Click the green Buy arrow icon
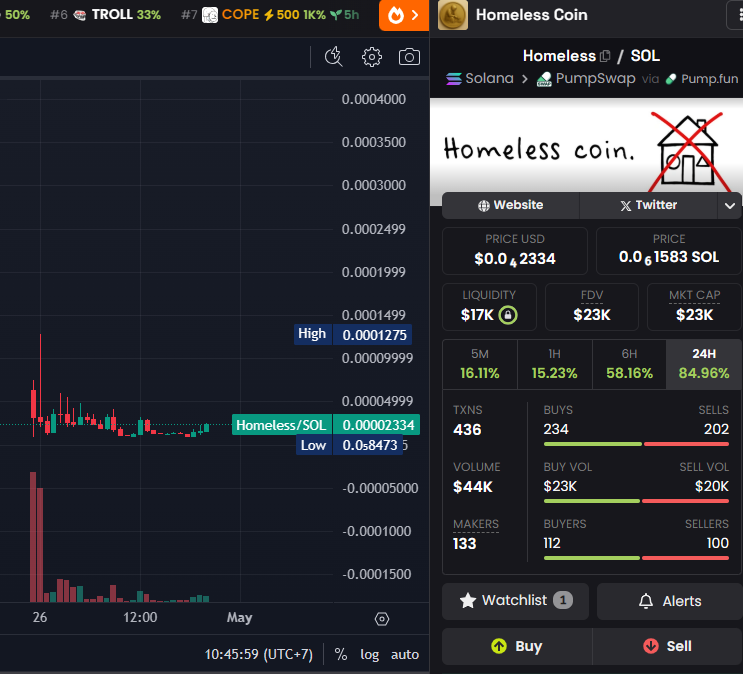Image resolution: width=743 pixels, height=674 pixels. click(x=498, y=646)
